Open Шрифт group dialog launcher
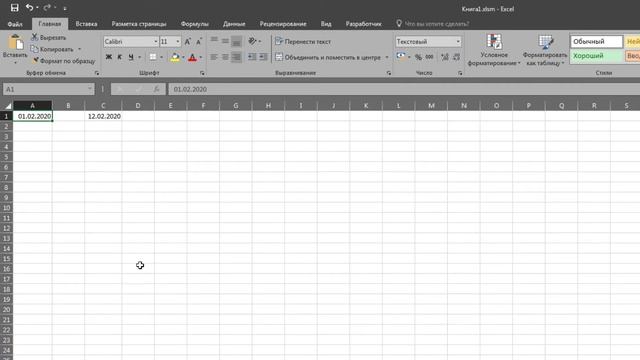Viewport: 640px width, 360px height. [x=202, y=73]
